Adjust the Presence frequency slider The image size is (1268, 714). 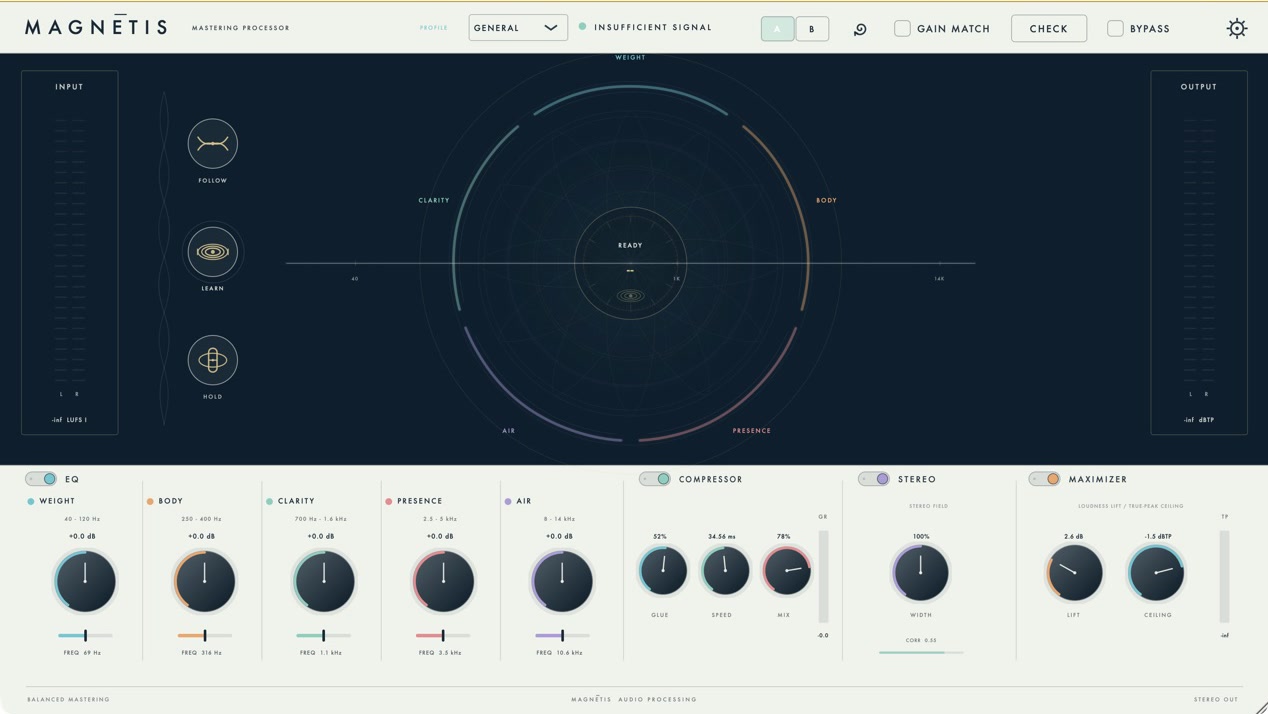pos(443,635)
